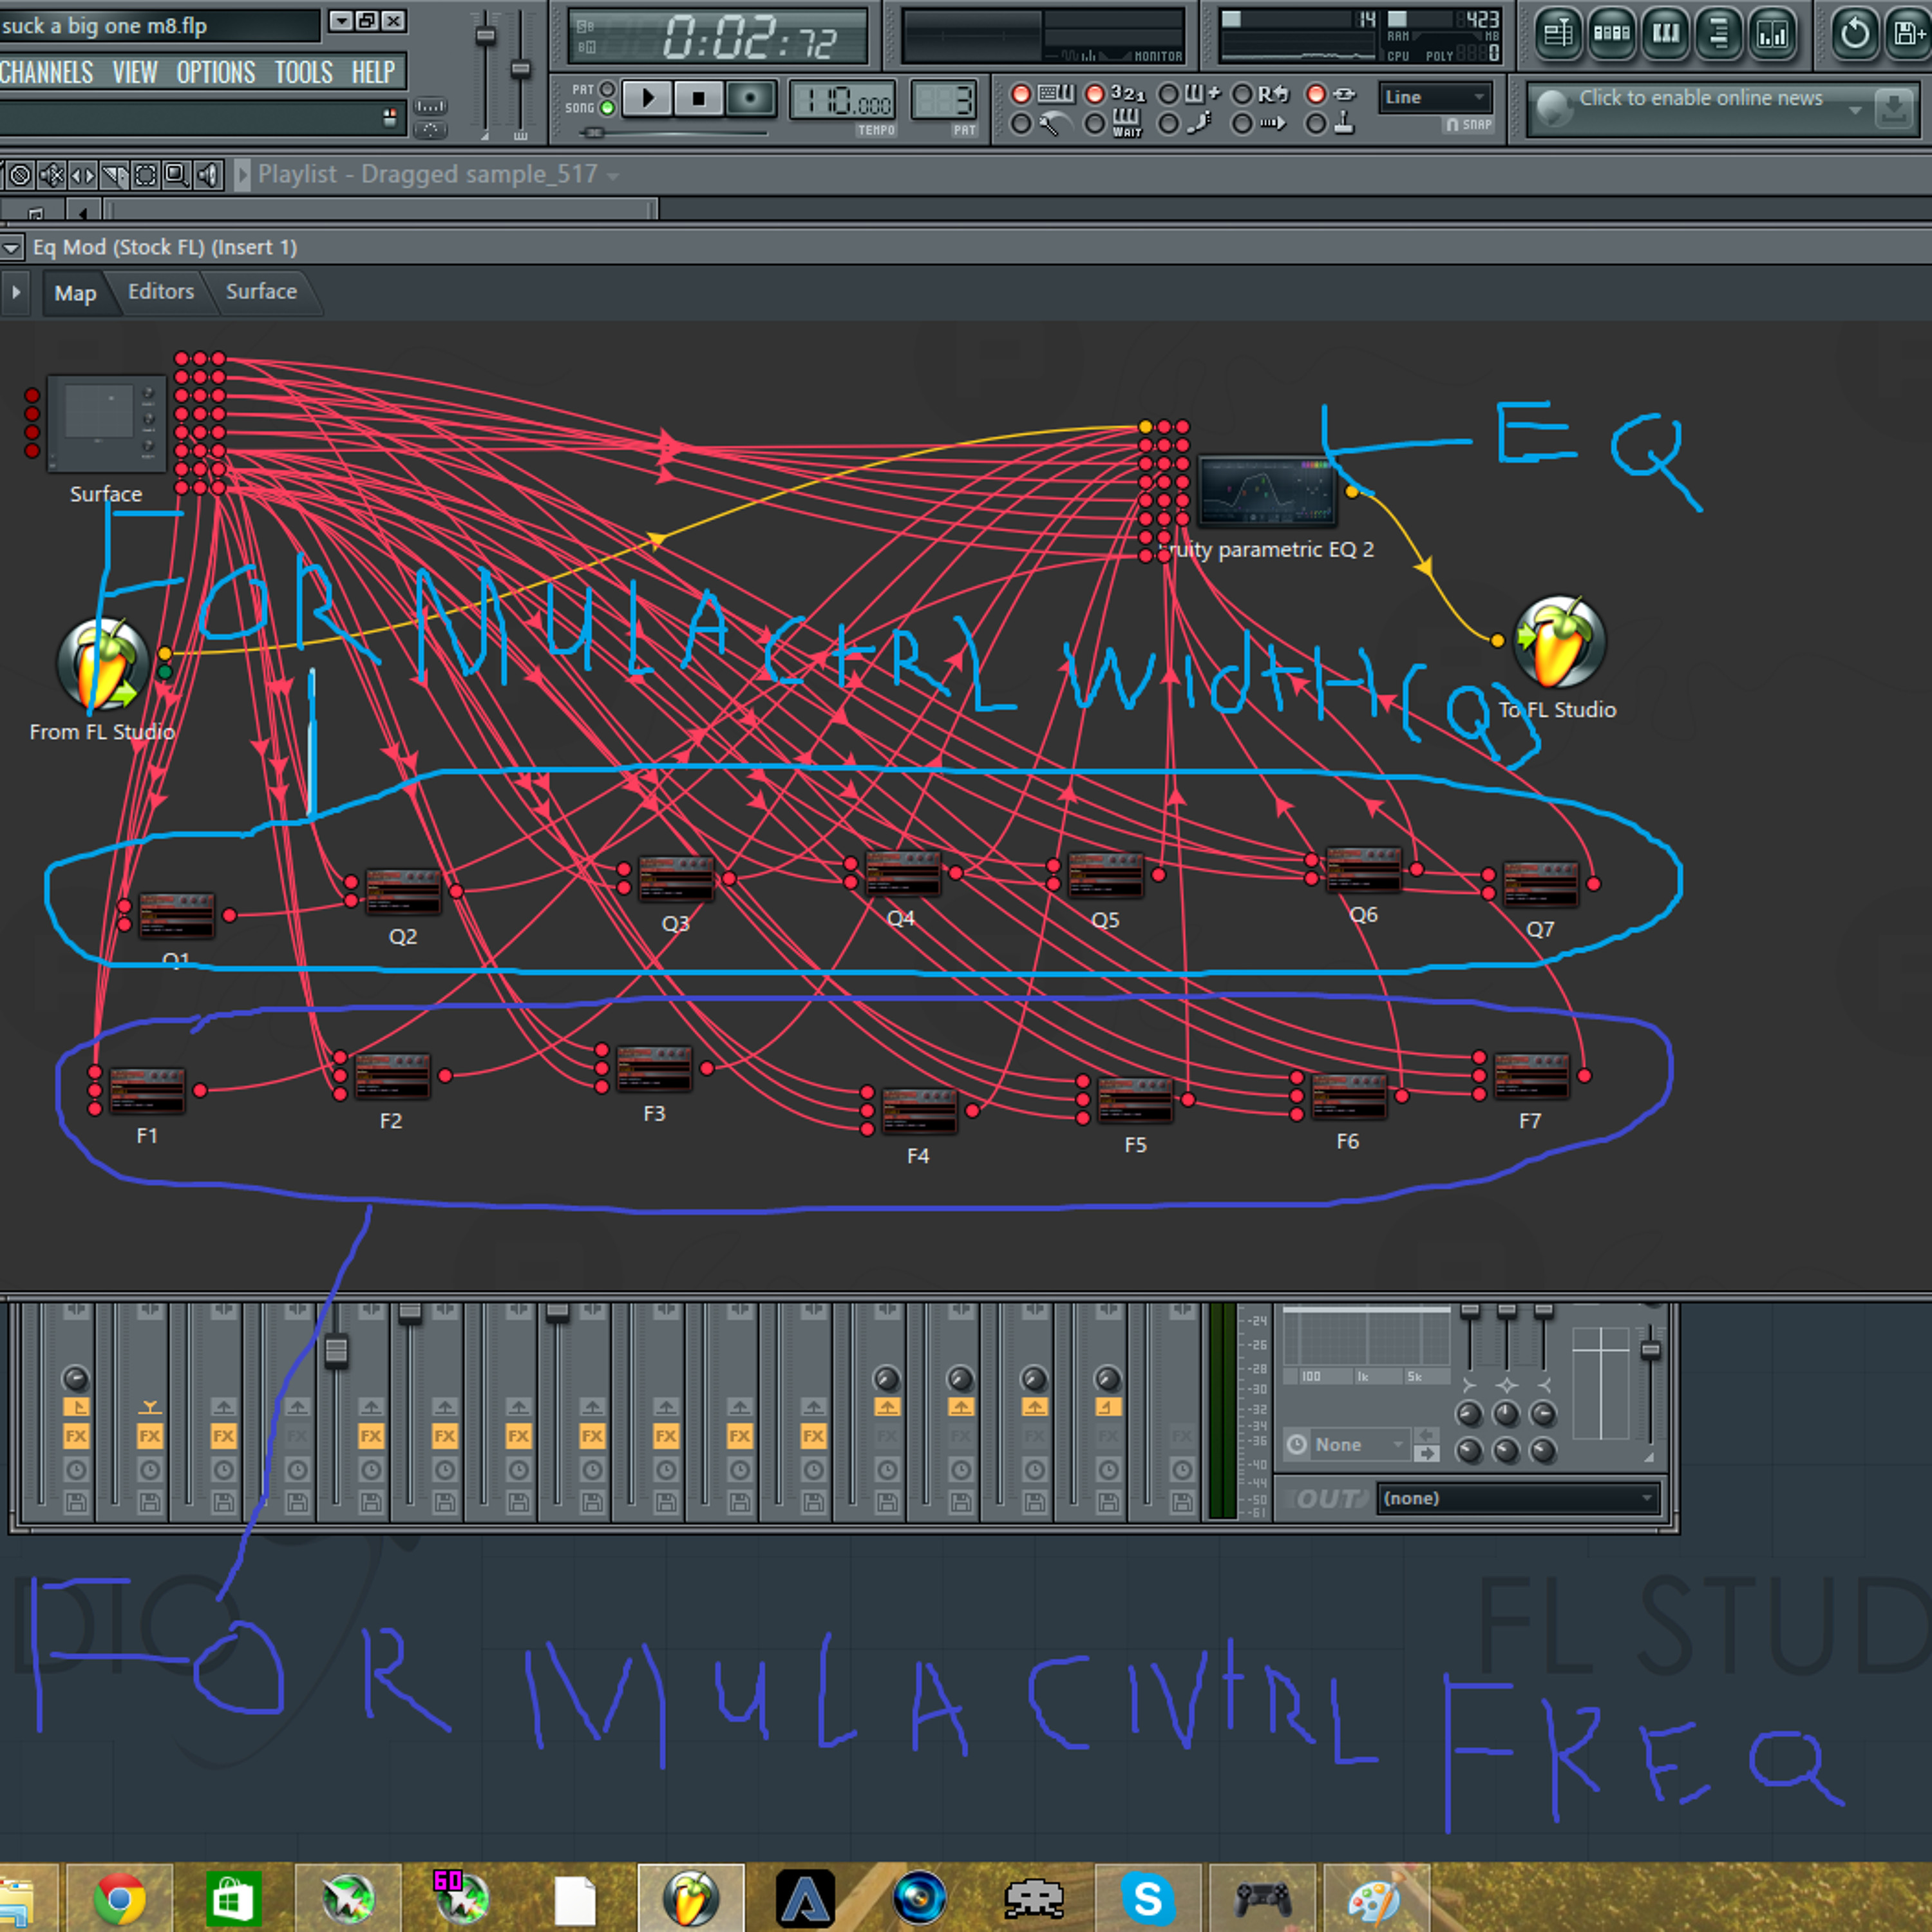
Task: Select the playlist mute tool icon
Action: [51, 176]
